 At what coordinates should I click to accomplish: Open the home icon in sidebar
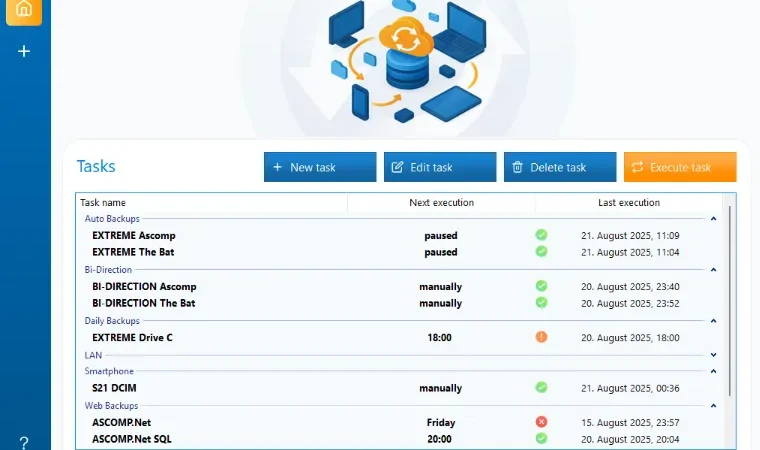pyautogui.click(x=24, y=10)
